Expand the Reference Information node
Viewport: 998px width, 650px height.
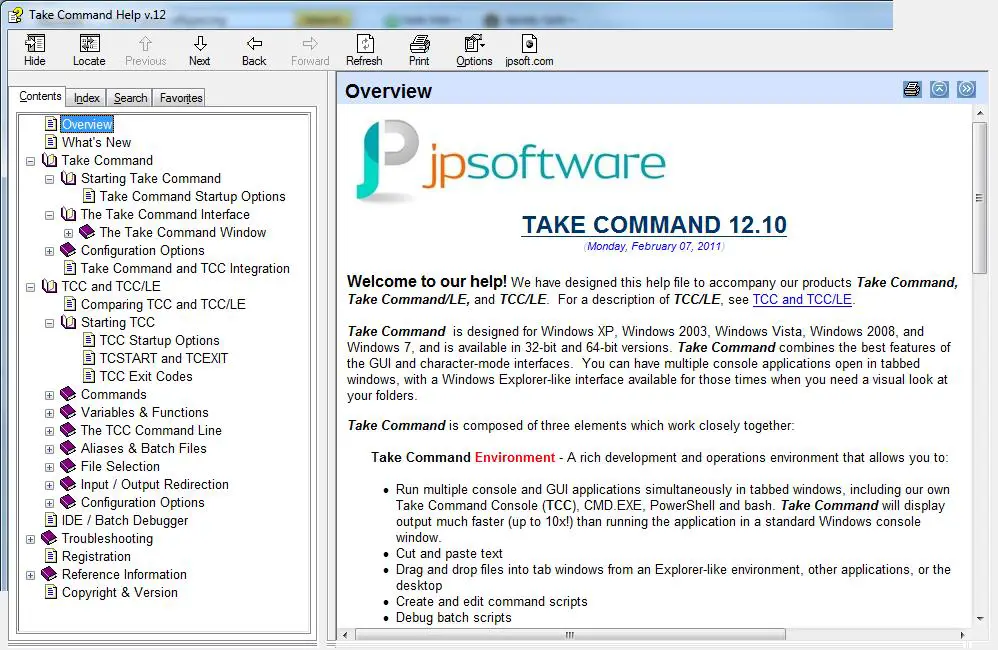pyautogui.click(x=30, y=575)
